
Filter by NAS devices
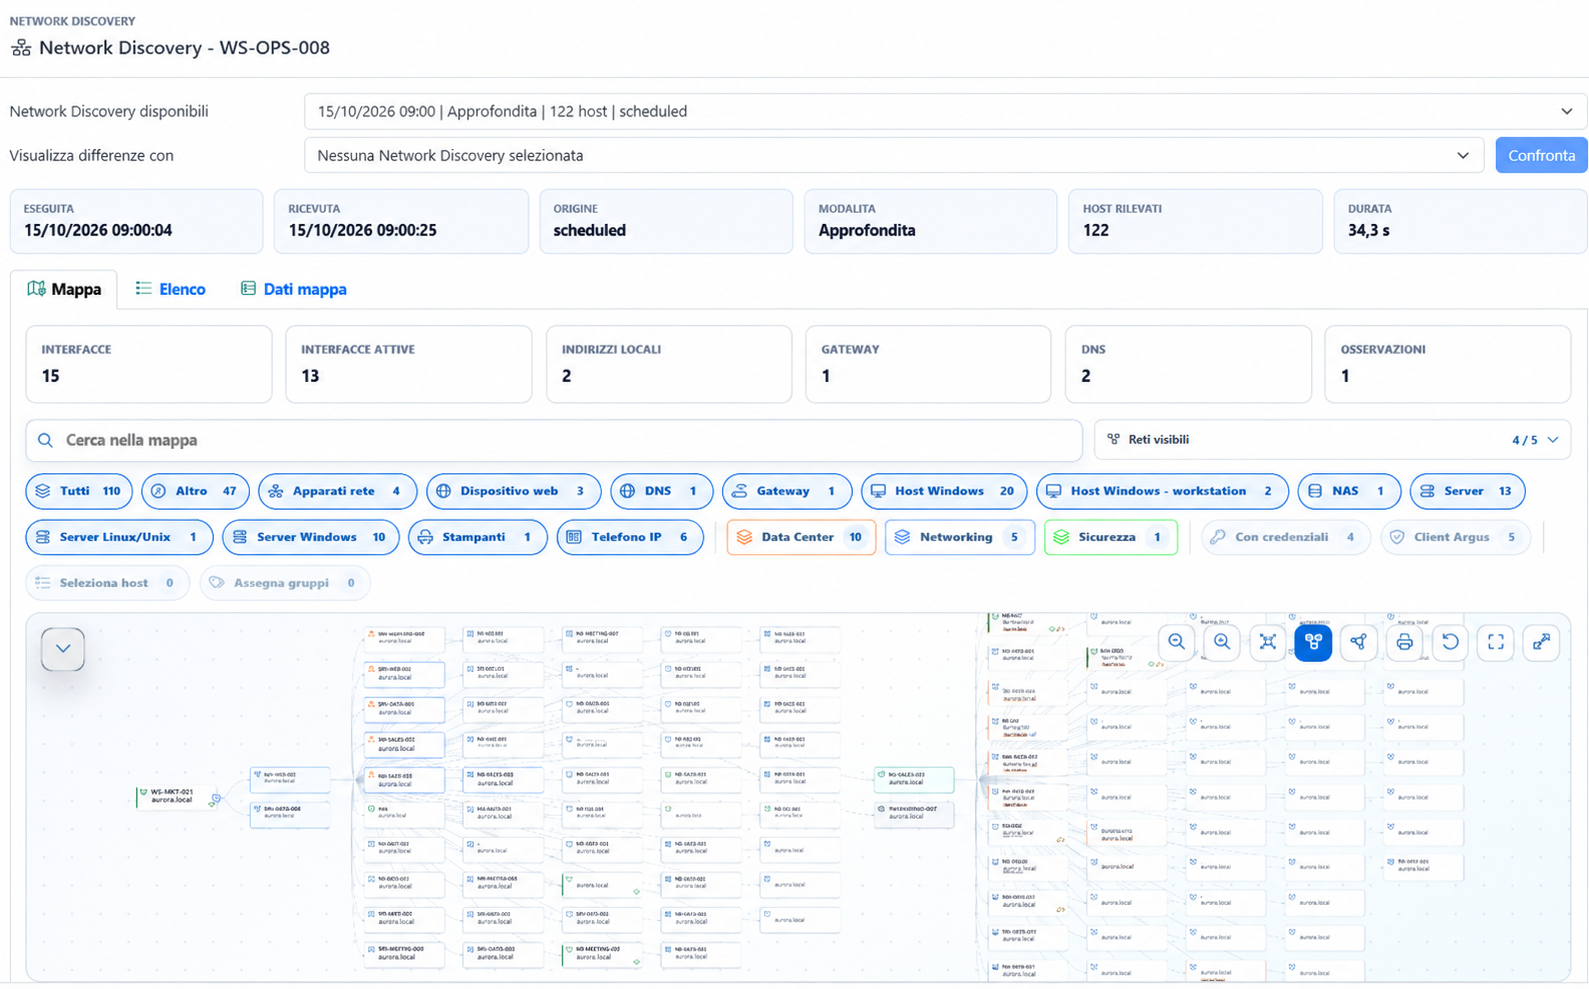pos(1348,491)
